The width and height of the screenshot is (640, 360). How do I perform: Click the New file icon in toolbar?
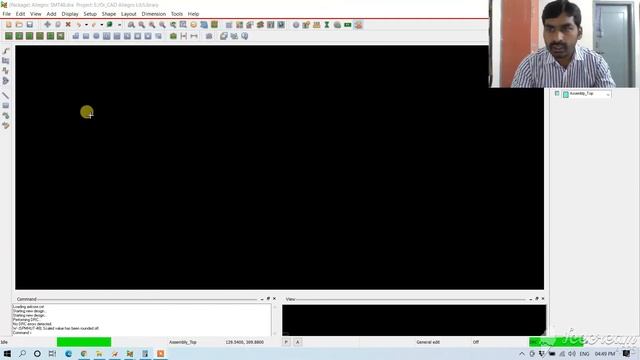pos(9,25)
